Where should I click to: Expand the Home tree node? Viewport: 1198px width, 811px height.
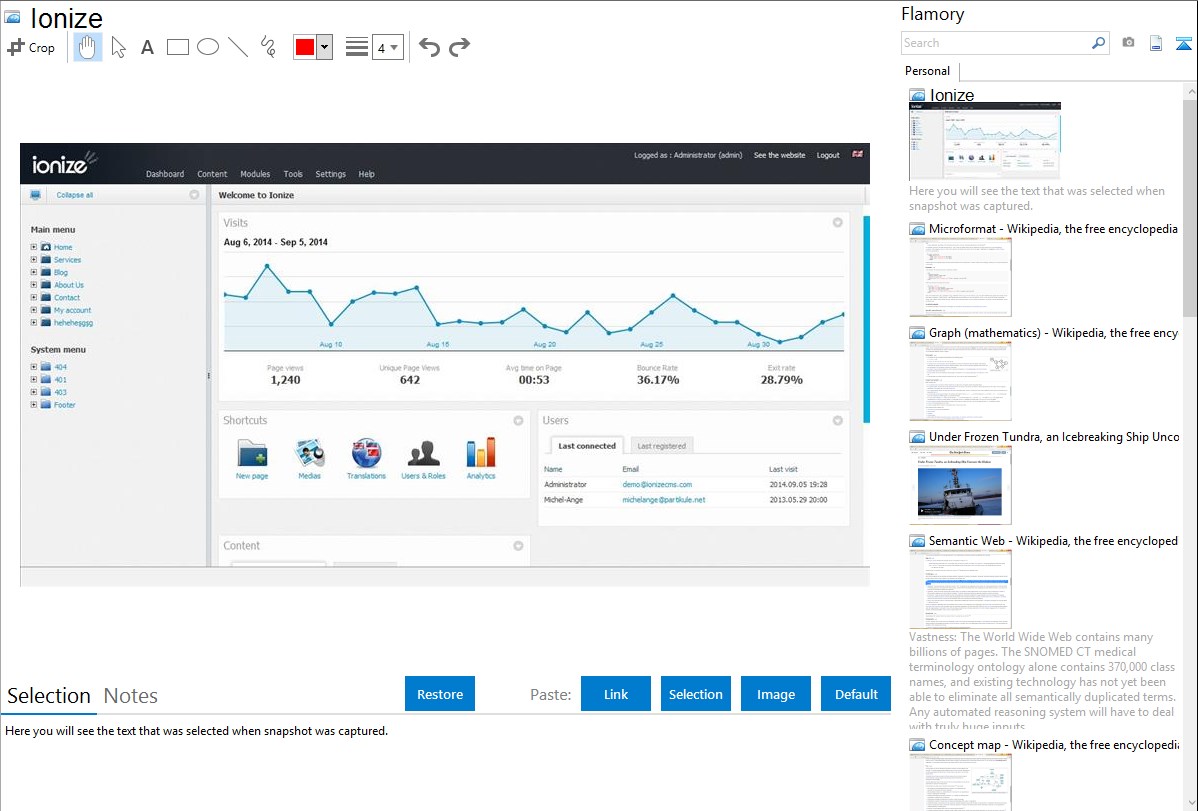click(34, 247)
